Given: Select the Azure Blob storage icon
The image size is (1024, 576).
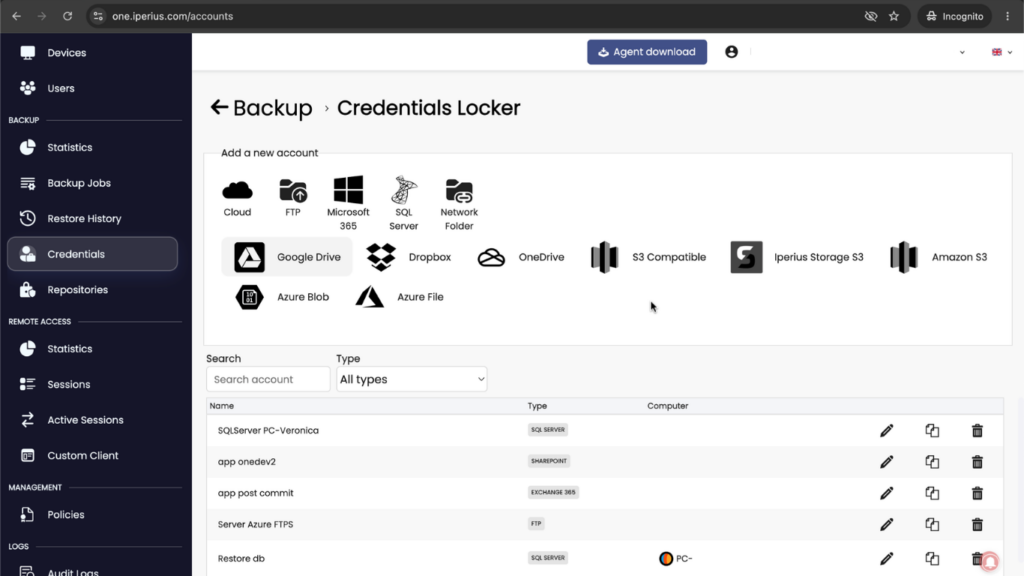Looking at the screenshot, I should coord(249,297).
